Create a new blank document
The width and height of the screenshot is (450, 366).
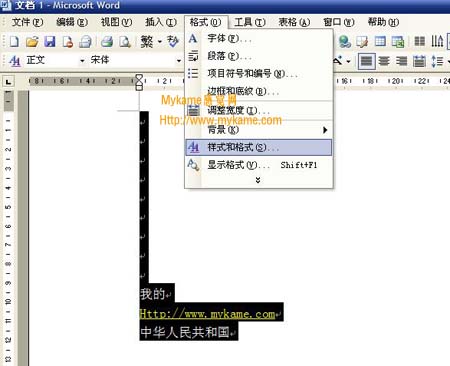coord(14,42)
